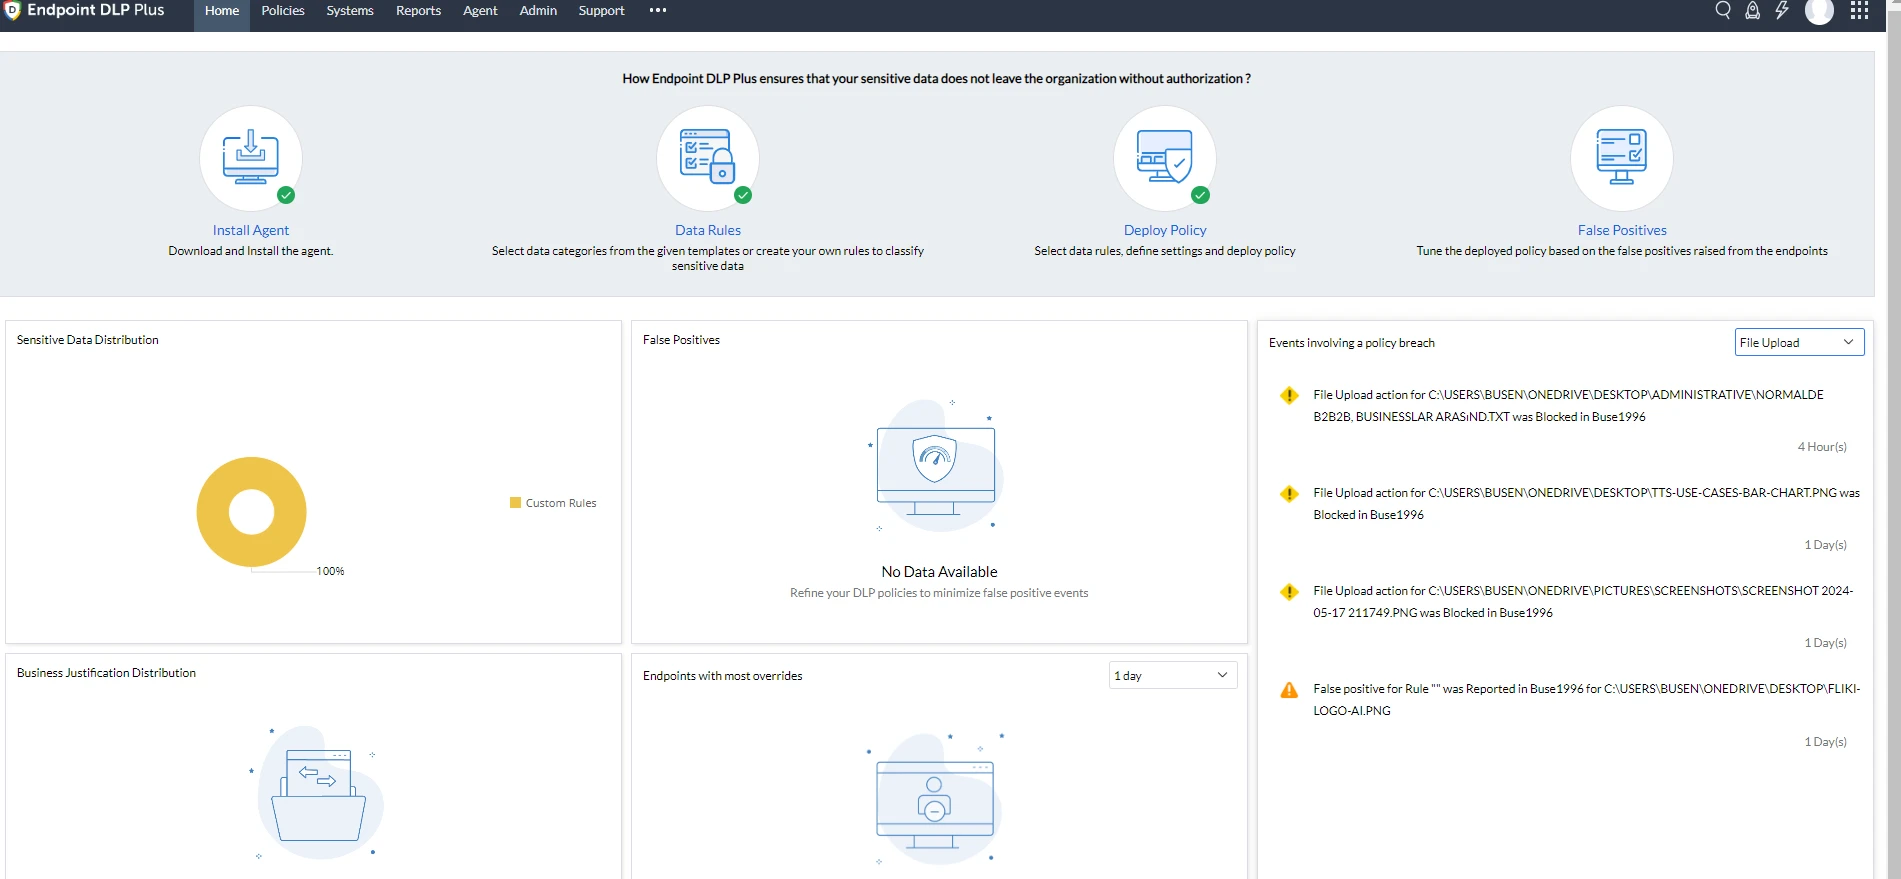Click the Endpoints overrides user monitor illustration
Viewport: 1901px width, 879px height.
(936, 800)
